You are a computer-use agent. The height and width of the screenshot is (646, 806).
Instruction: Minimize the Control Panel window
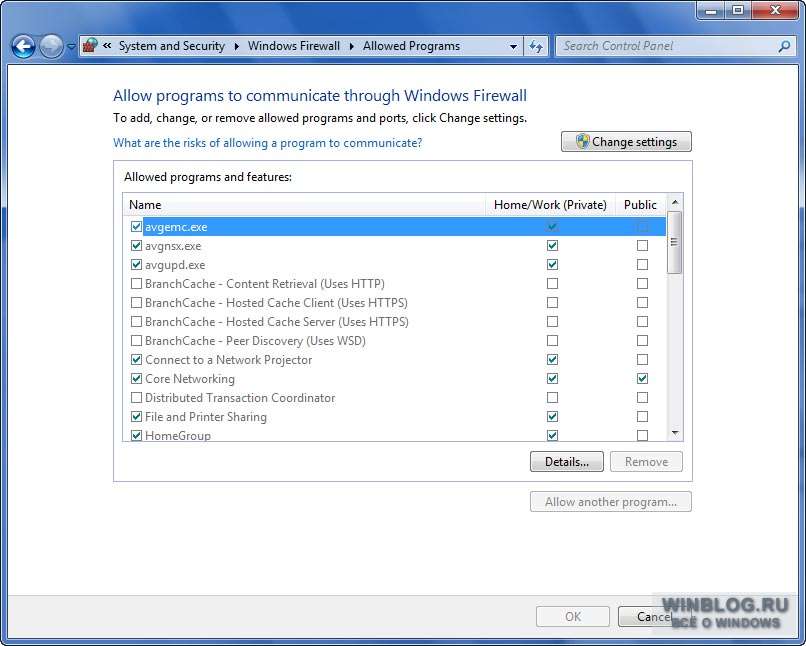click(711, 10)
